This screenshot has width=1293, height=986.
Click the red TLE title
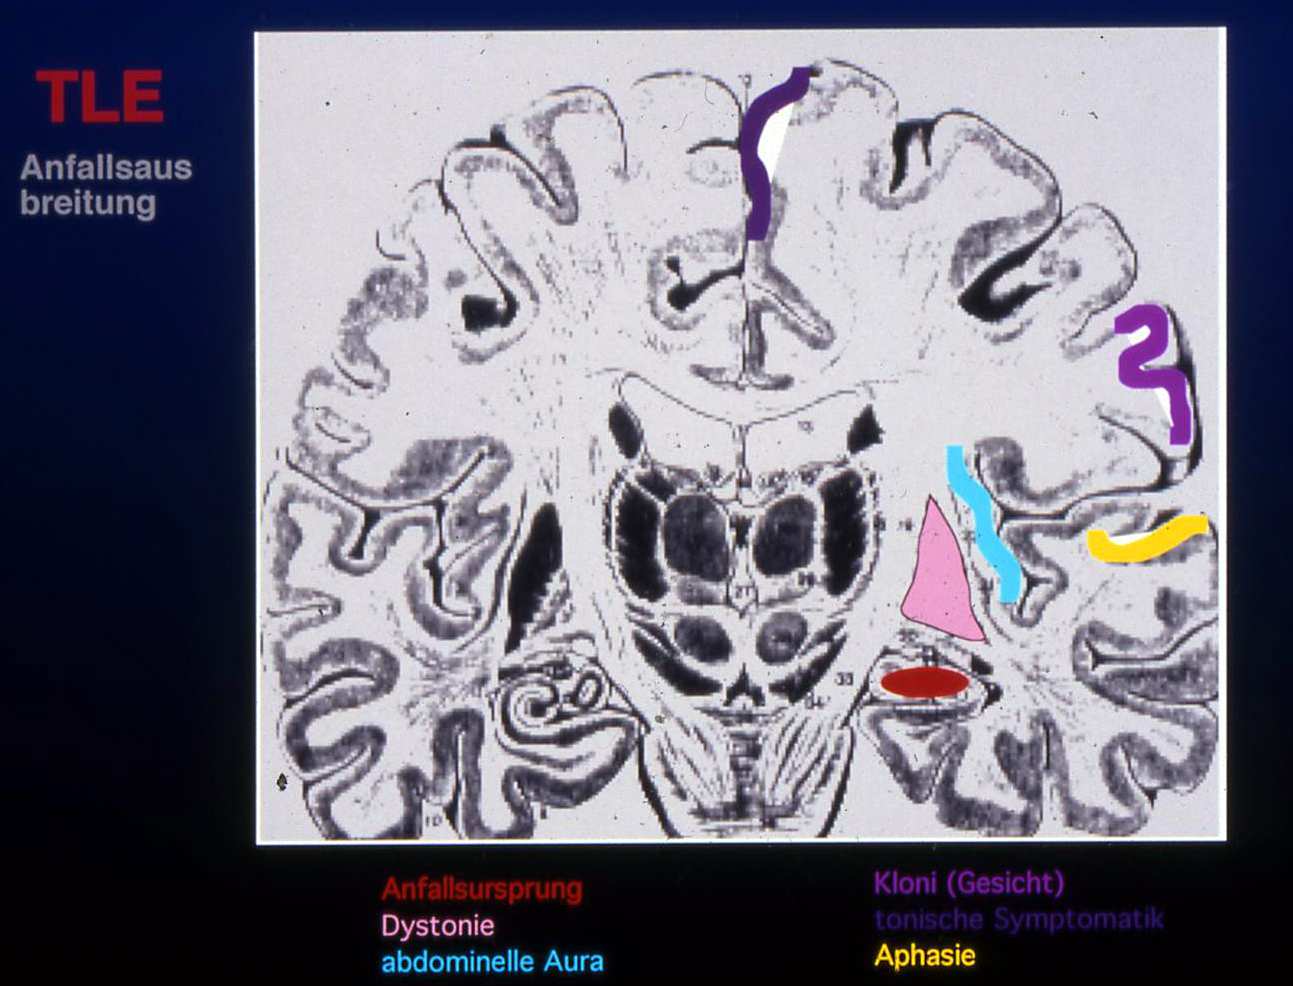(100, 97)
